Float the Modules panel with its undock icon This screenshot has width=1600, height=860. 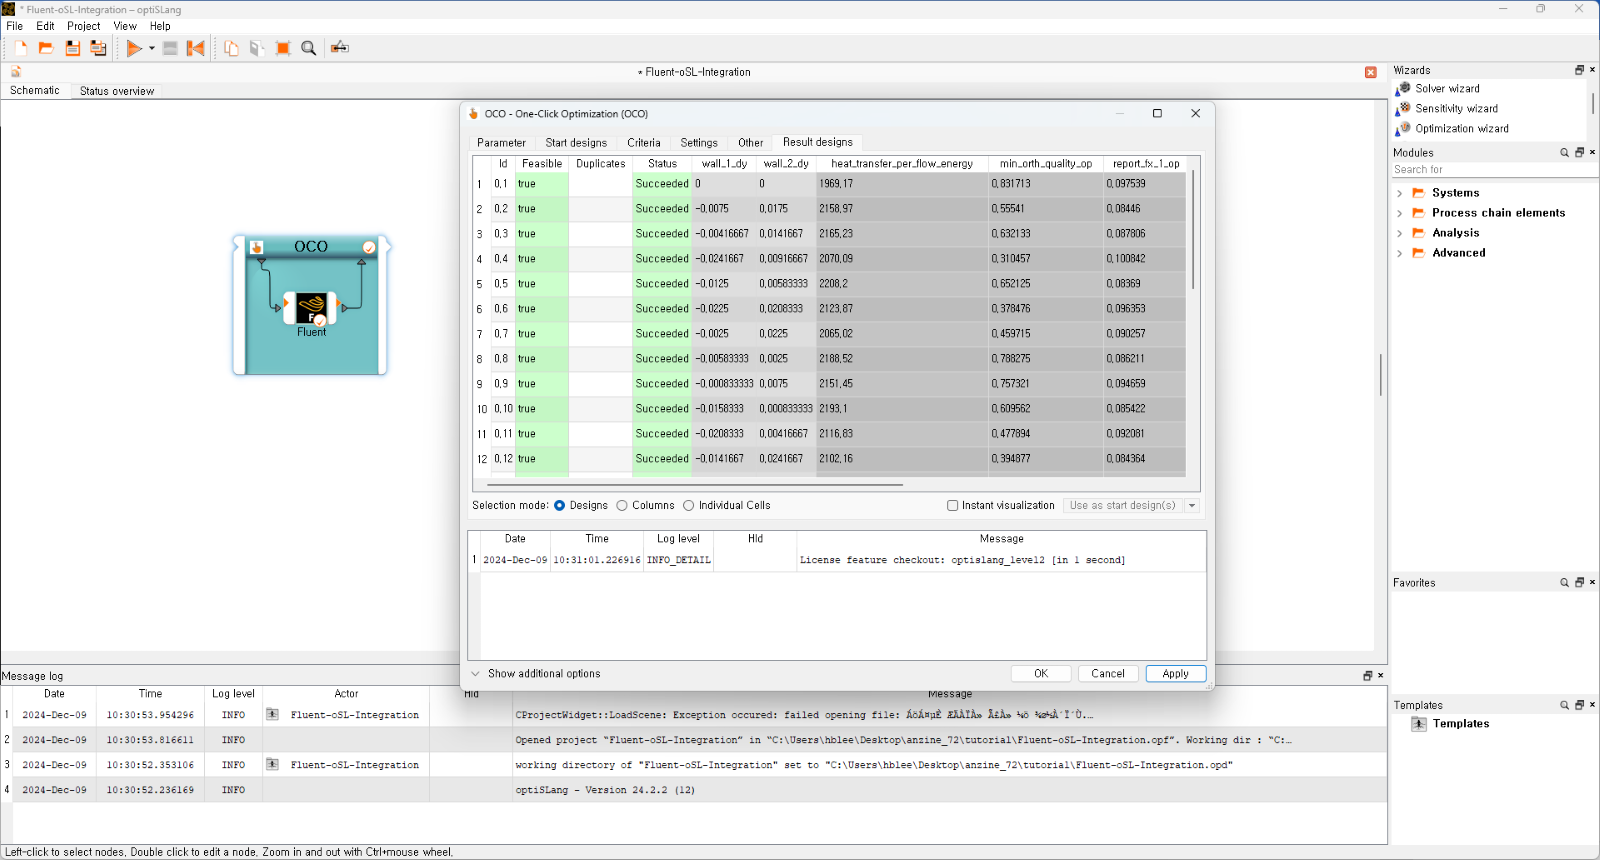pyautogui.click(x=1579, y=153)
